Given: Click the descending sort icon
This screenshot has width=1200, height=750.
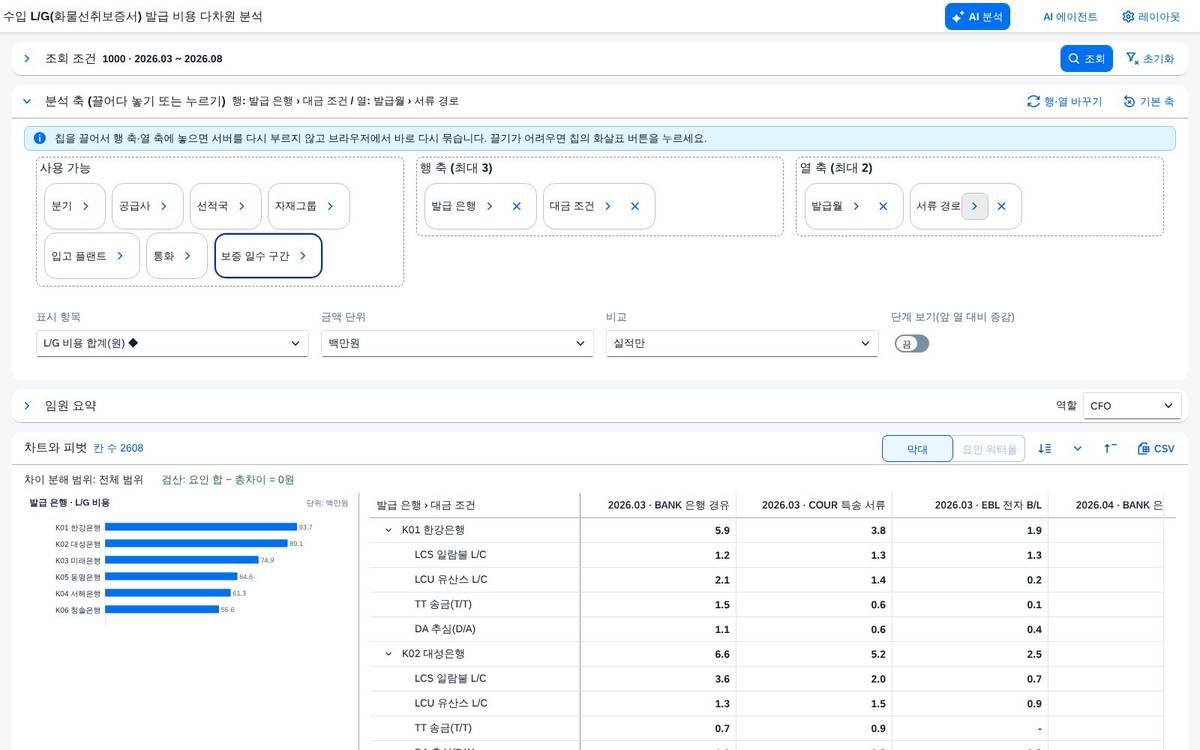Looking at the screenshot, I should coord(1045,449).
